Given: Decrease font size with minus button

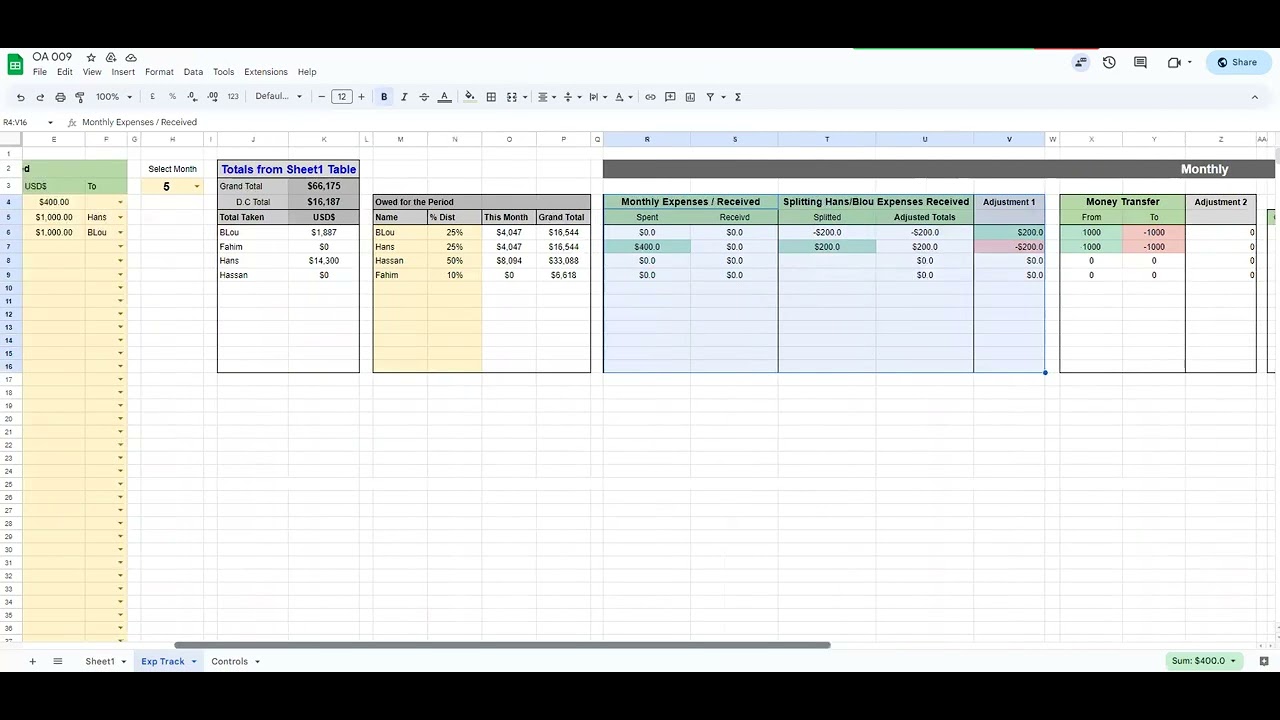Looking at the screenshot, I should 321,97.
